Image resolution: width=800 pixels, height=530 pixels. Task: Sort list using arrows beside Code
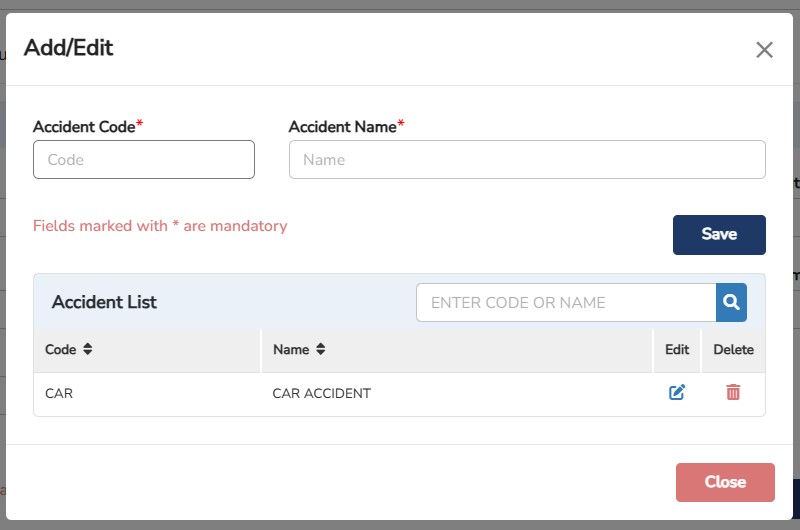(88, 350)
